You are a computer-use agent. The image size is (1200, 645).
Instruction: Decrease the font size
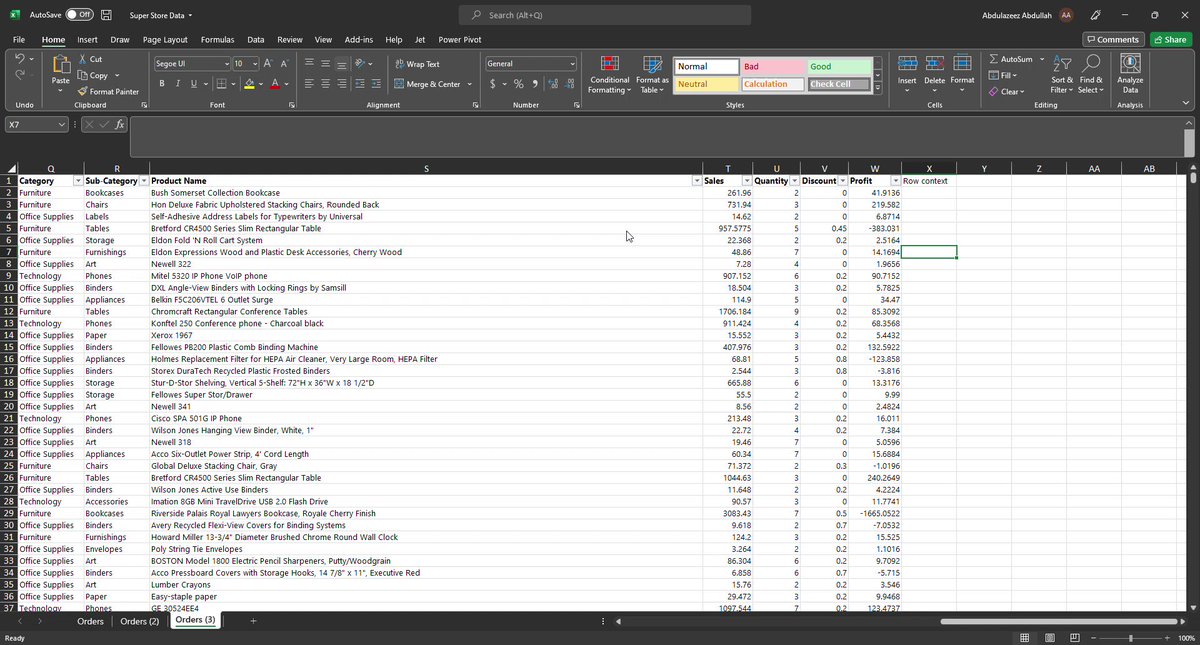point(284,64)
